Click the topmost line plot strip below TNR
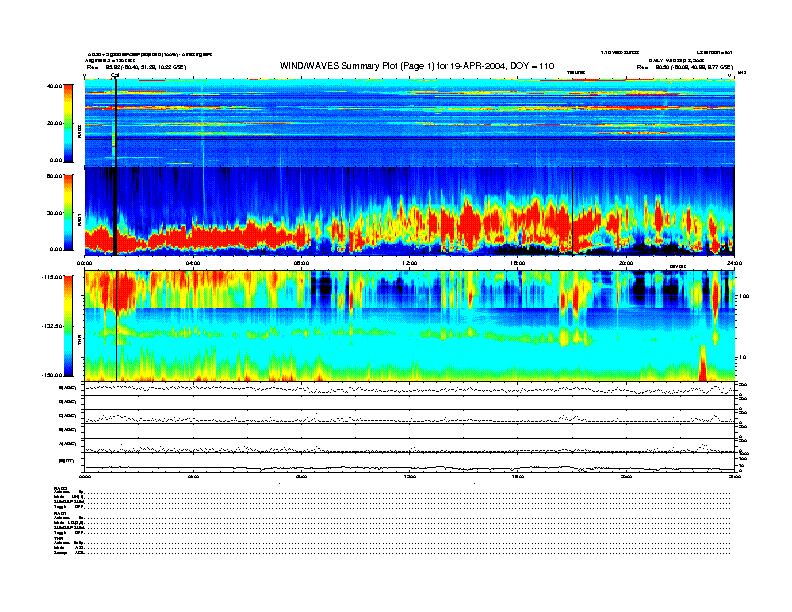The width and height of the screenshot is (792, 612). point(410,388)
